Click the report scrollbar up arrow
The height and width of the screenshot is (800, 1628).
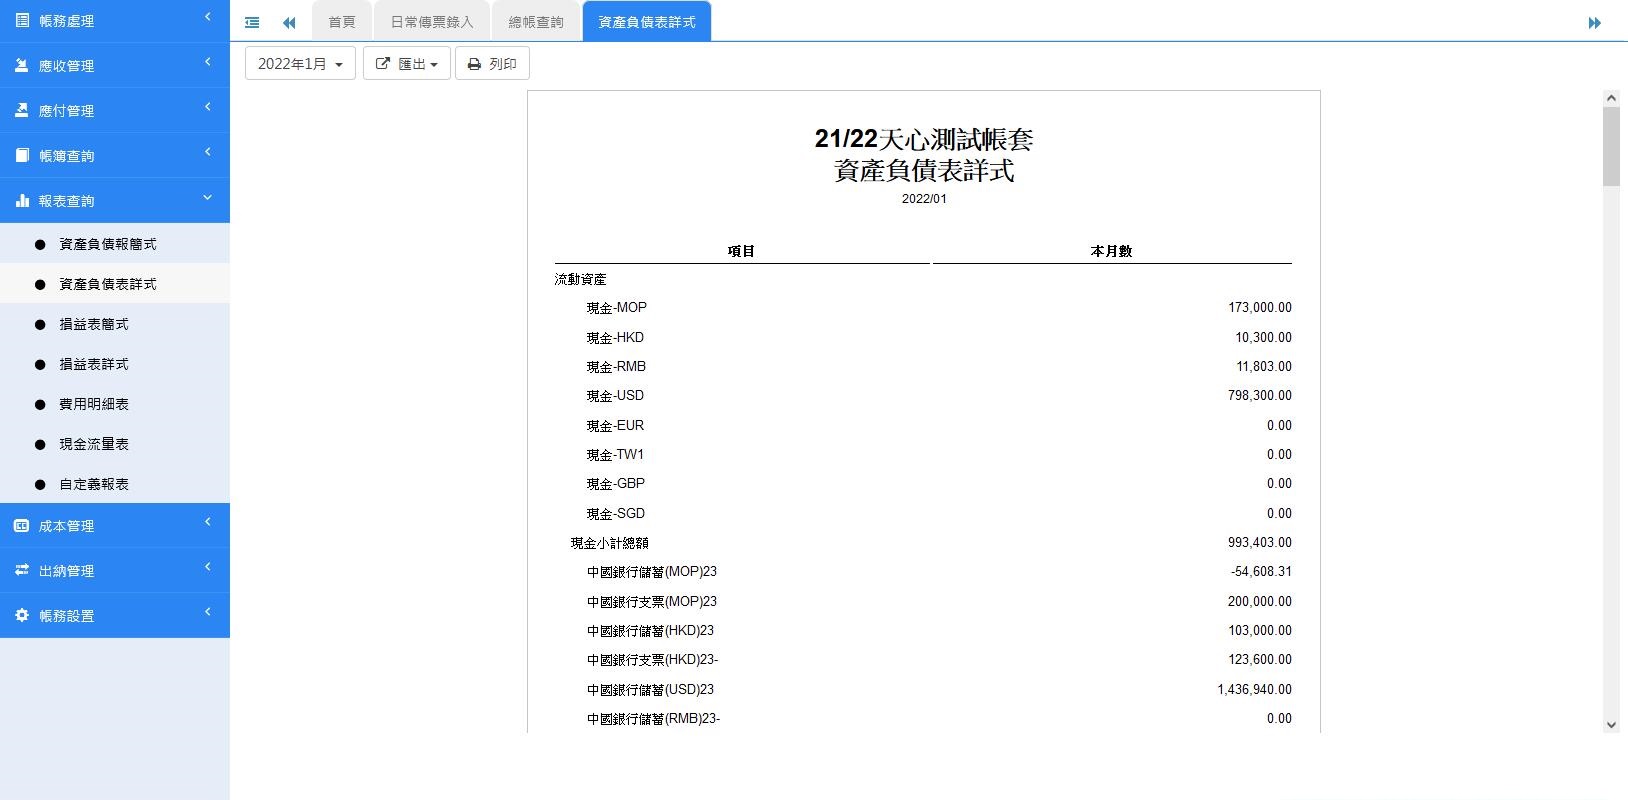coord(1611,98)
